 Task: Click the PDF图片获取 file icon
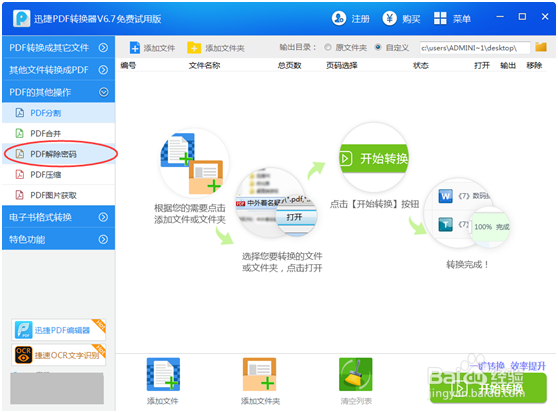(20, 195)
